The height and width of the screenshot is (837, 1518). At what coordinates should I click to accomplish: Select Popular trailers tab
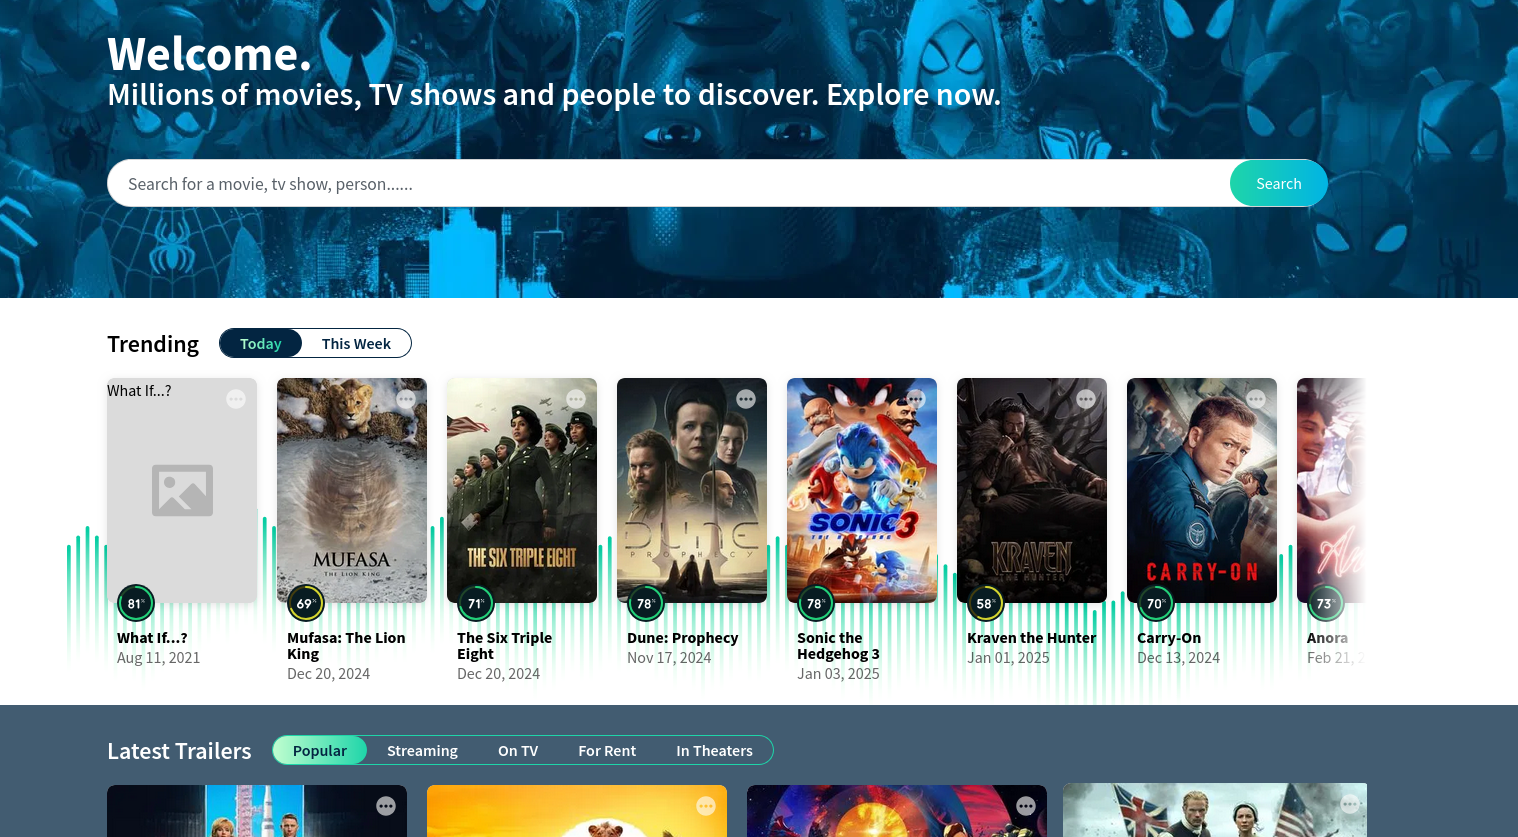[x=320, y=750]
